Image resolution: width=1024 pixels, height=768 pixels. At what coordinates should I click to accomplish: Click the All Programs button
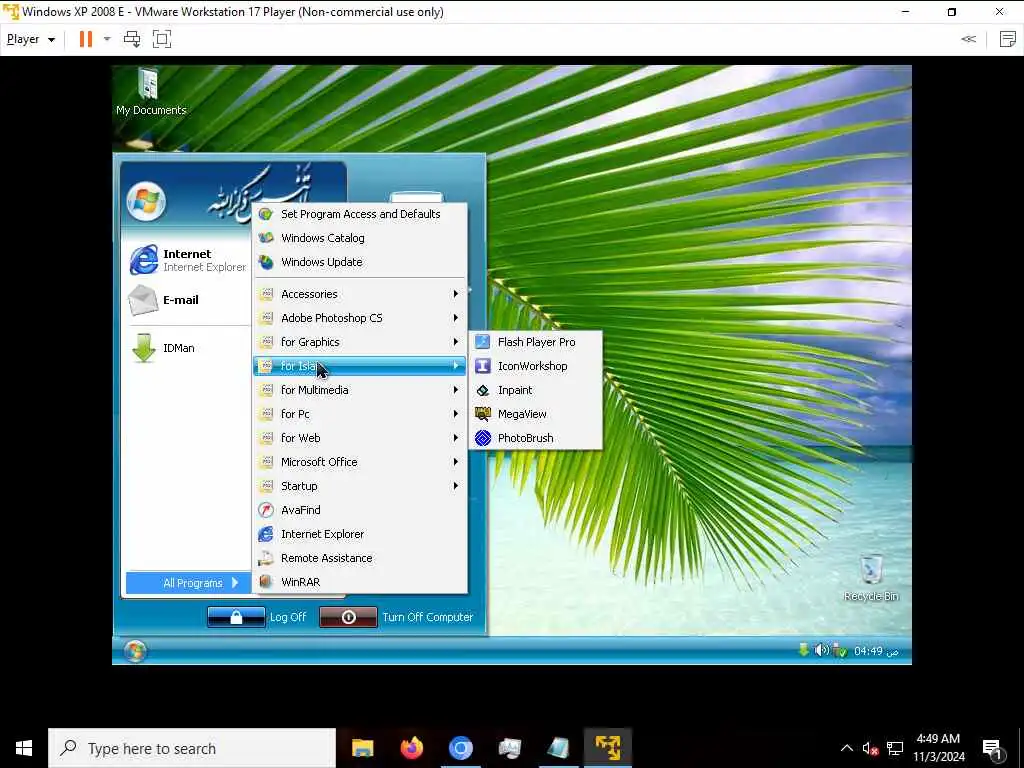click(x=189, y=583)
